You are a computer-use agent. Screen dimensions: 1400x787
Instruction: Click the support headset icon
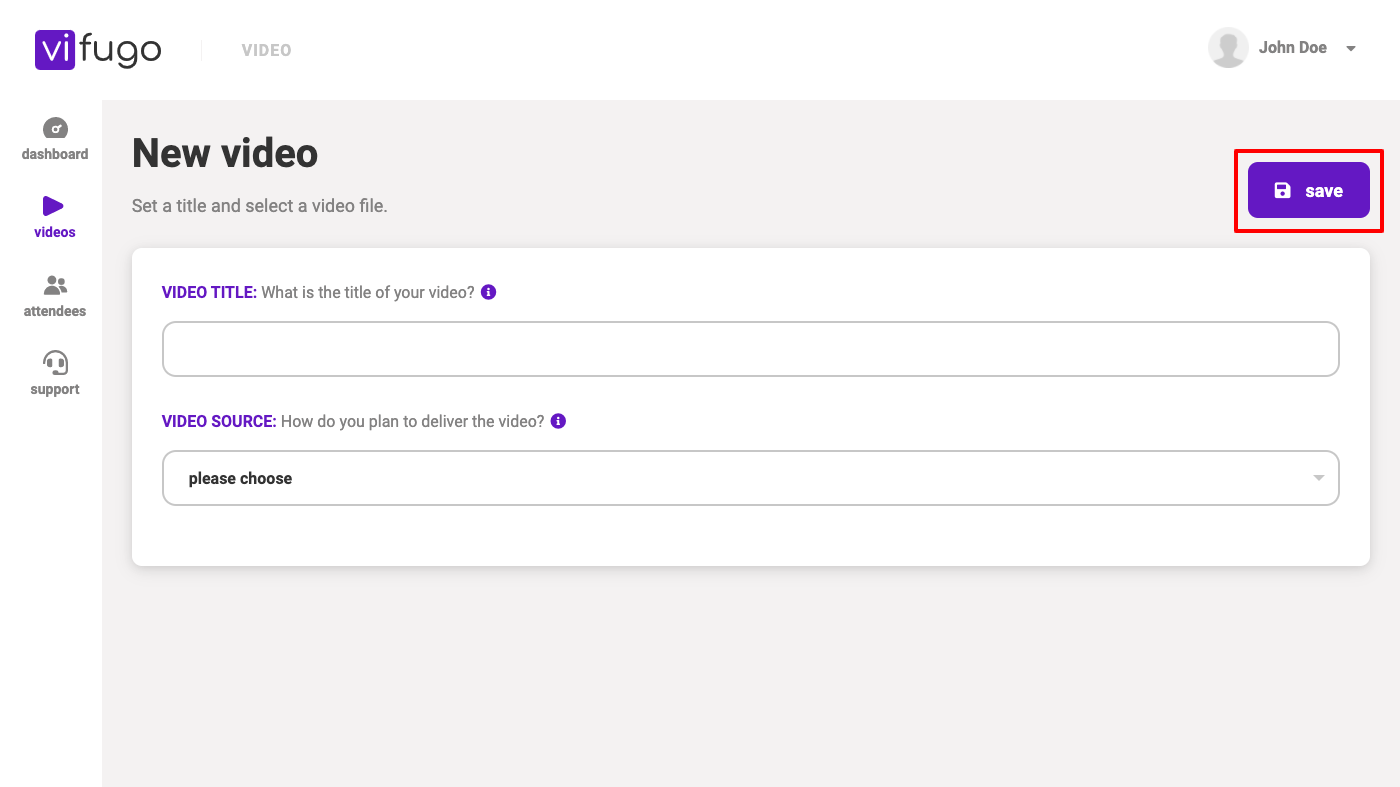click(55, 362)
